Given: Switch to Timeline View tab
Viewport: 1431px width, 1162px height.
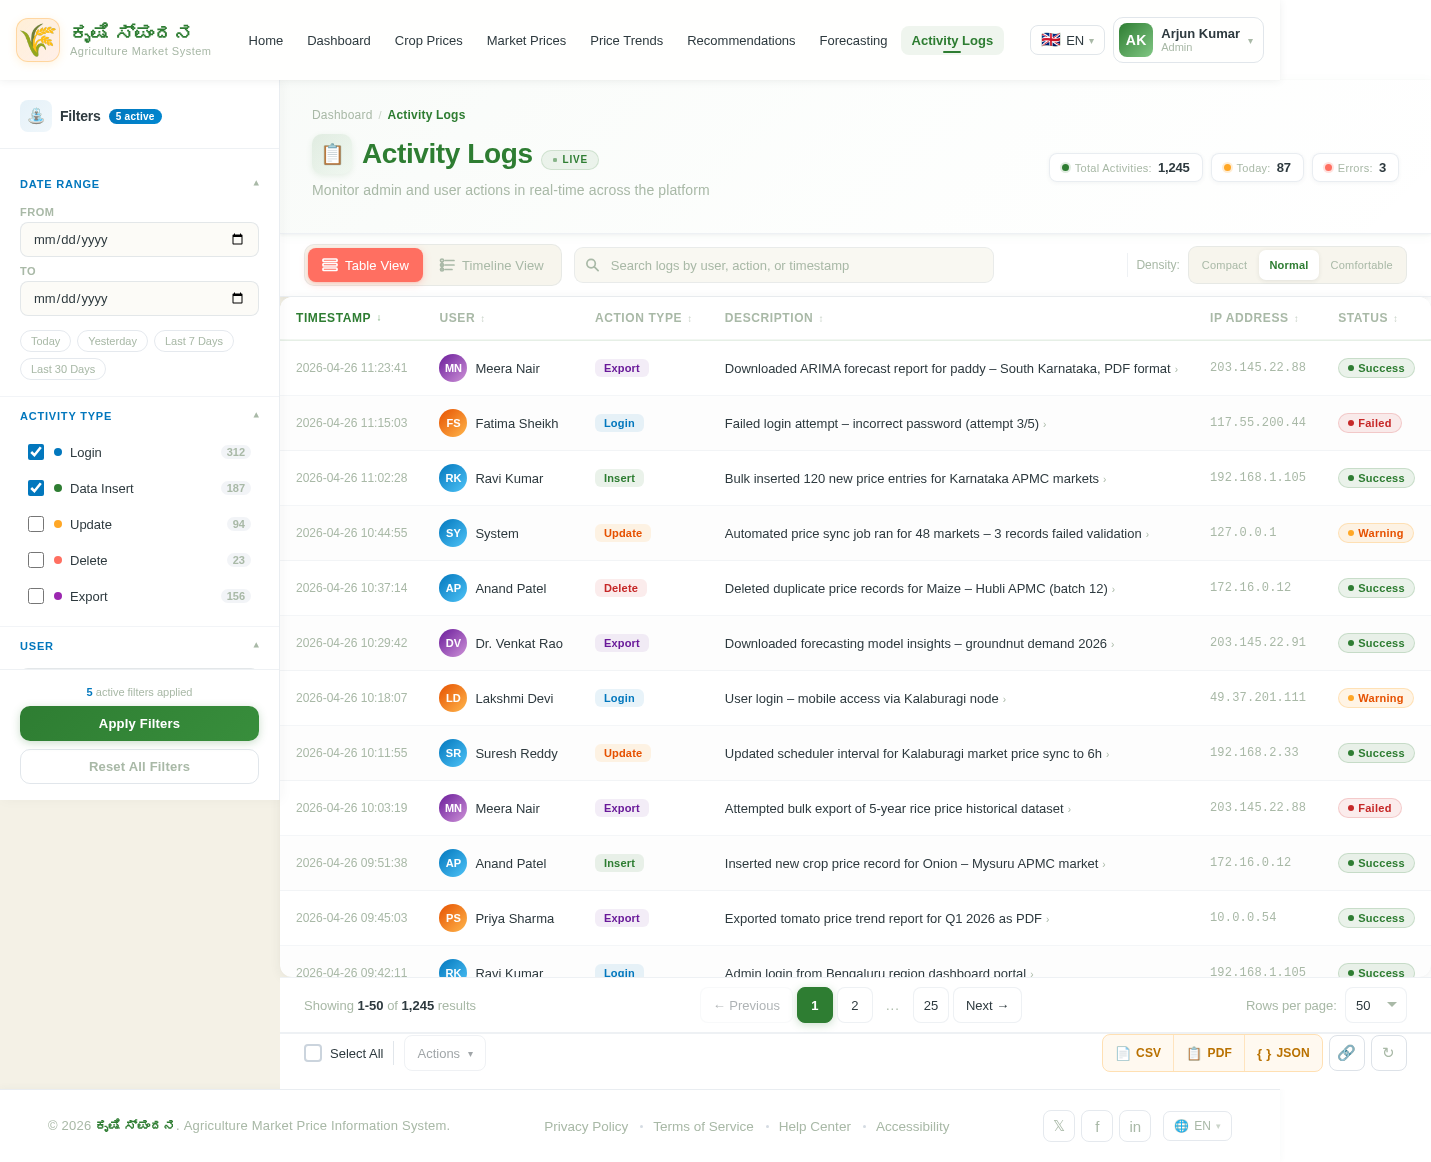Looking at the screenshot, I should 492,265.
